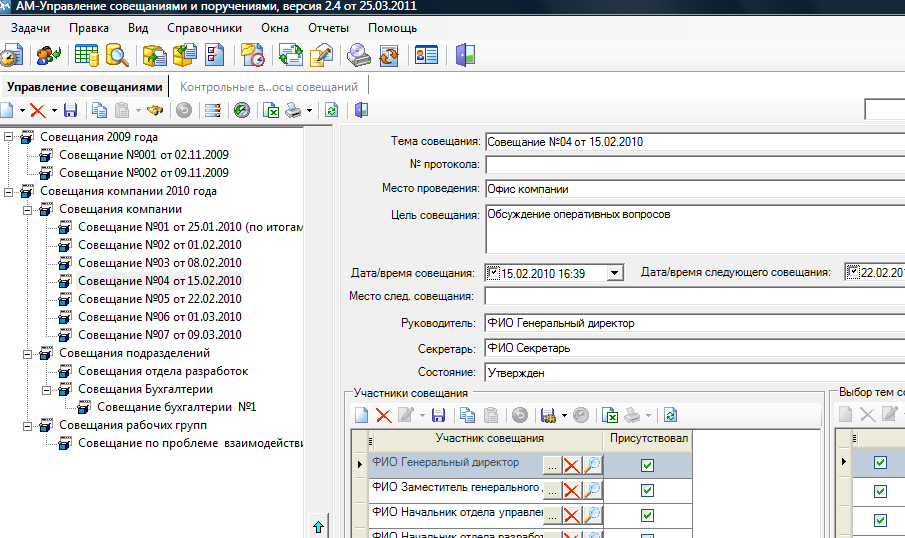Click the binoculars search icon in the main toolbar
905x538 pixels.
155,110
